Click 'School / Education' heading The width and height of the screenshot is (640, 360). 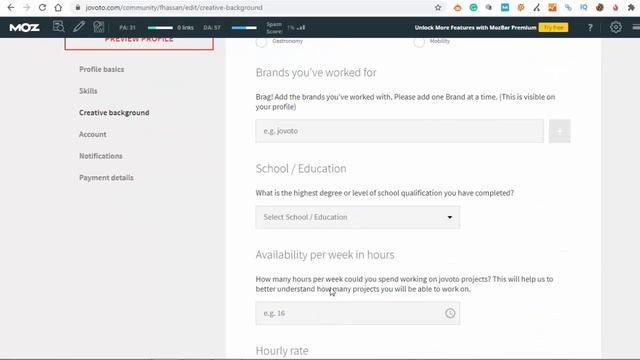(x=301, y=169)
